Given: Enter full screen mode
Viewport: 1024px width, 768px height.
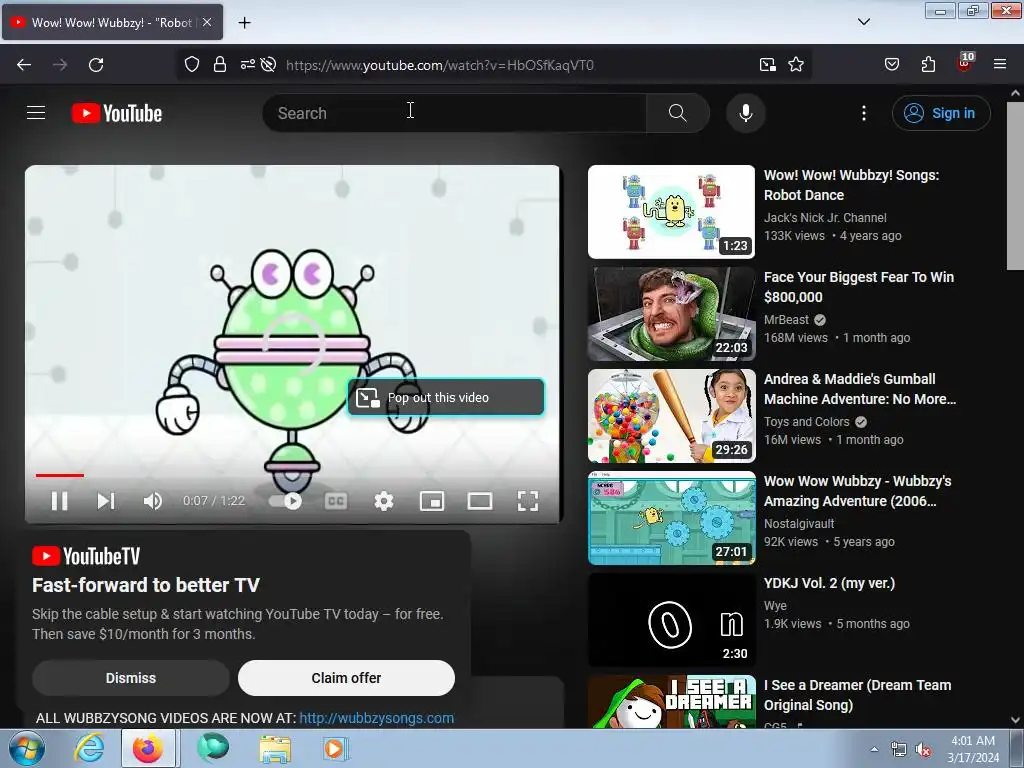Looking at the screenshot, I should tap(528, 501).
